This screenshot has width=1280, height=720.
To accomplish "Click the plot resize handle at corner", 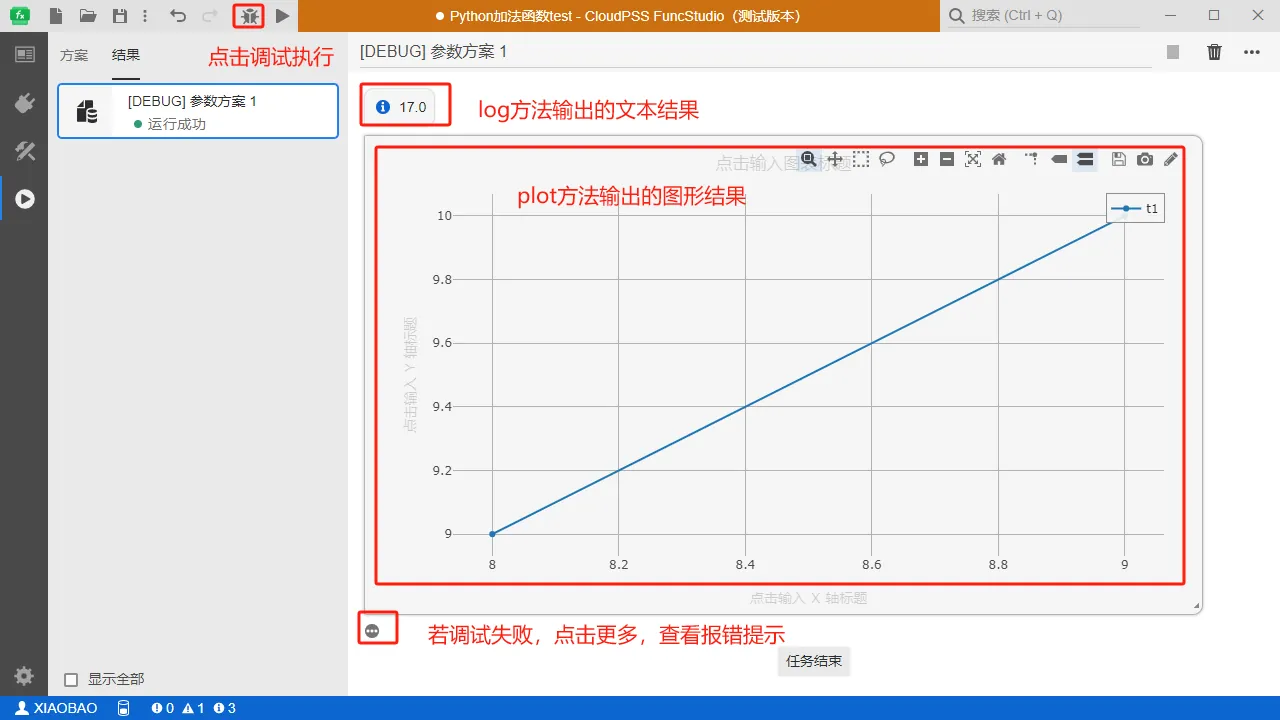I will click(x=1196, y=607).
